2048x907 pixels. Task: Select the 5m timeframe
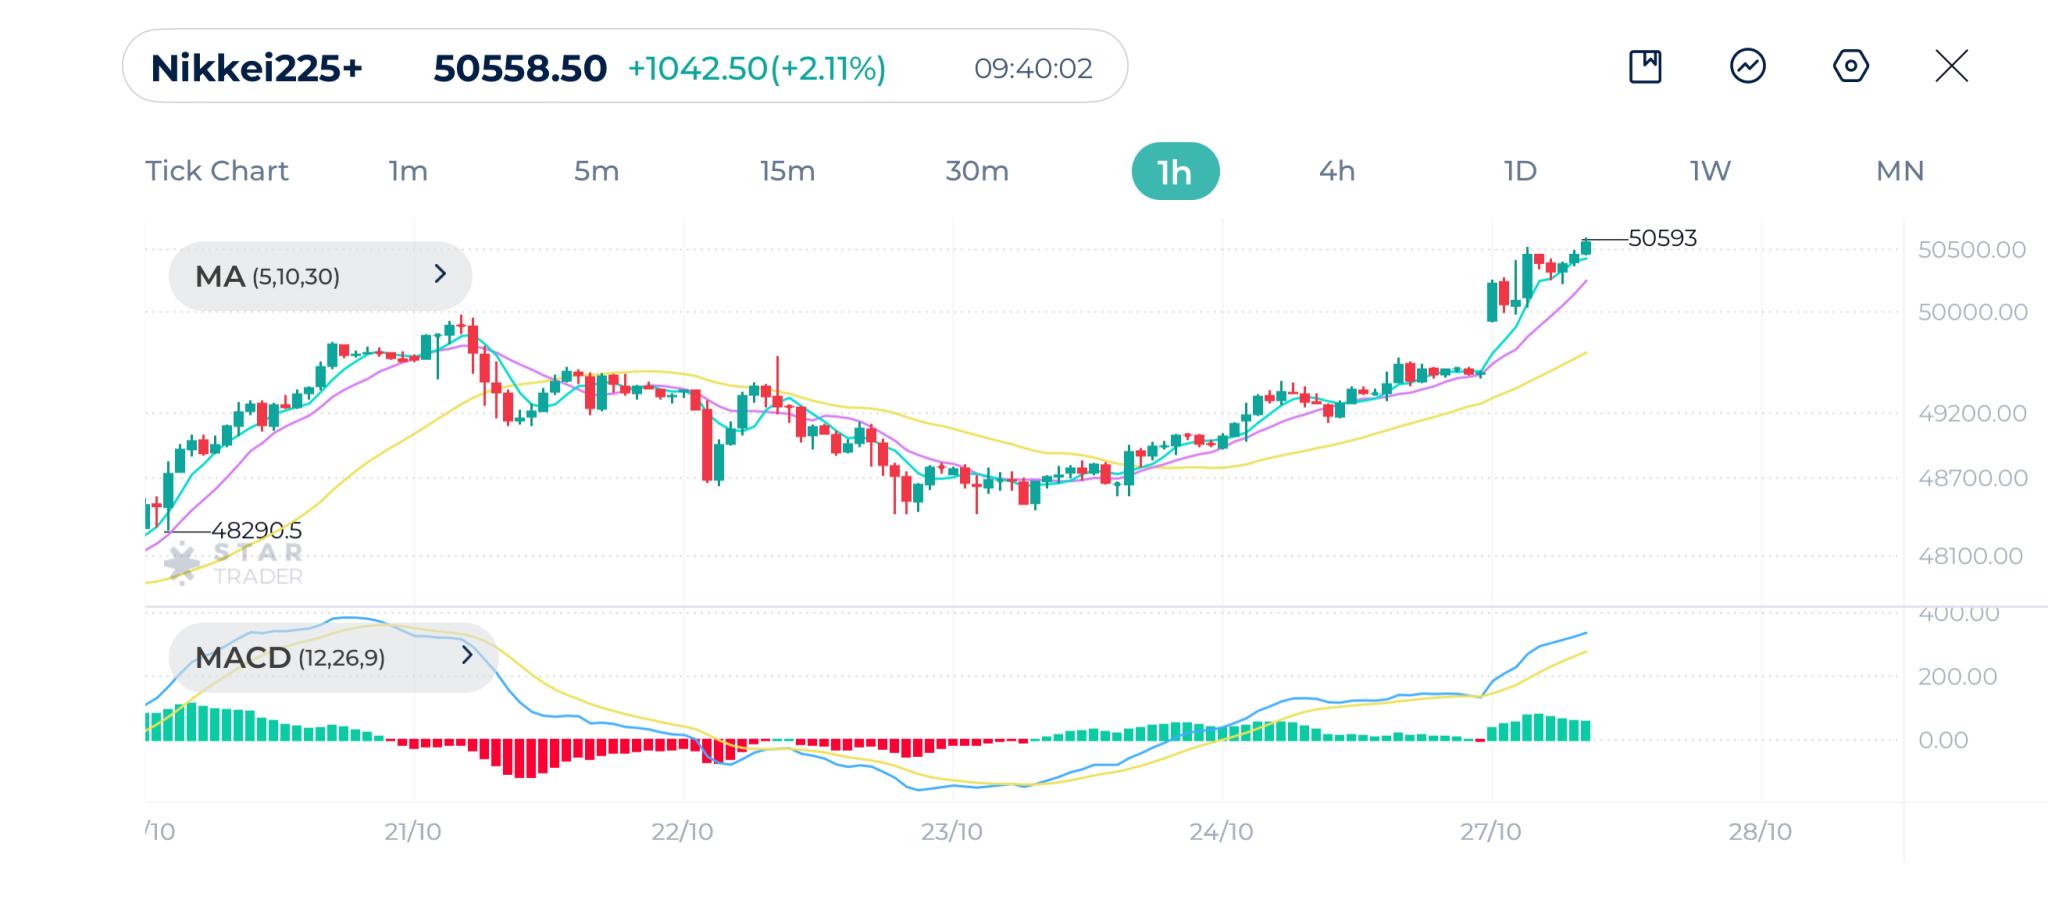596,171
